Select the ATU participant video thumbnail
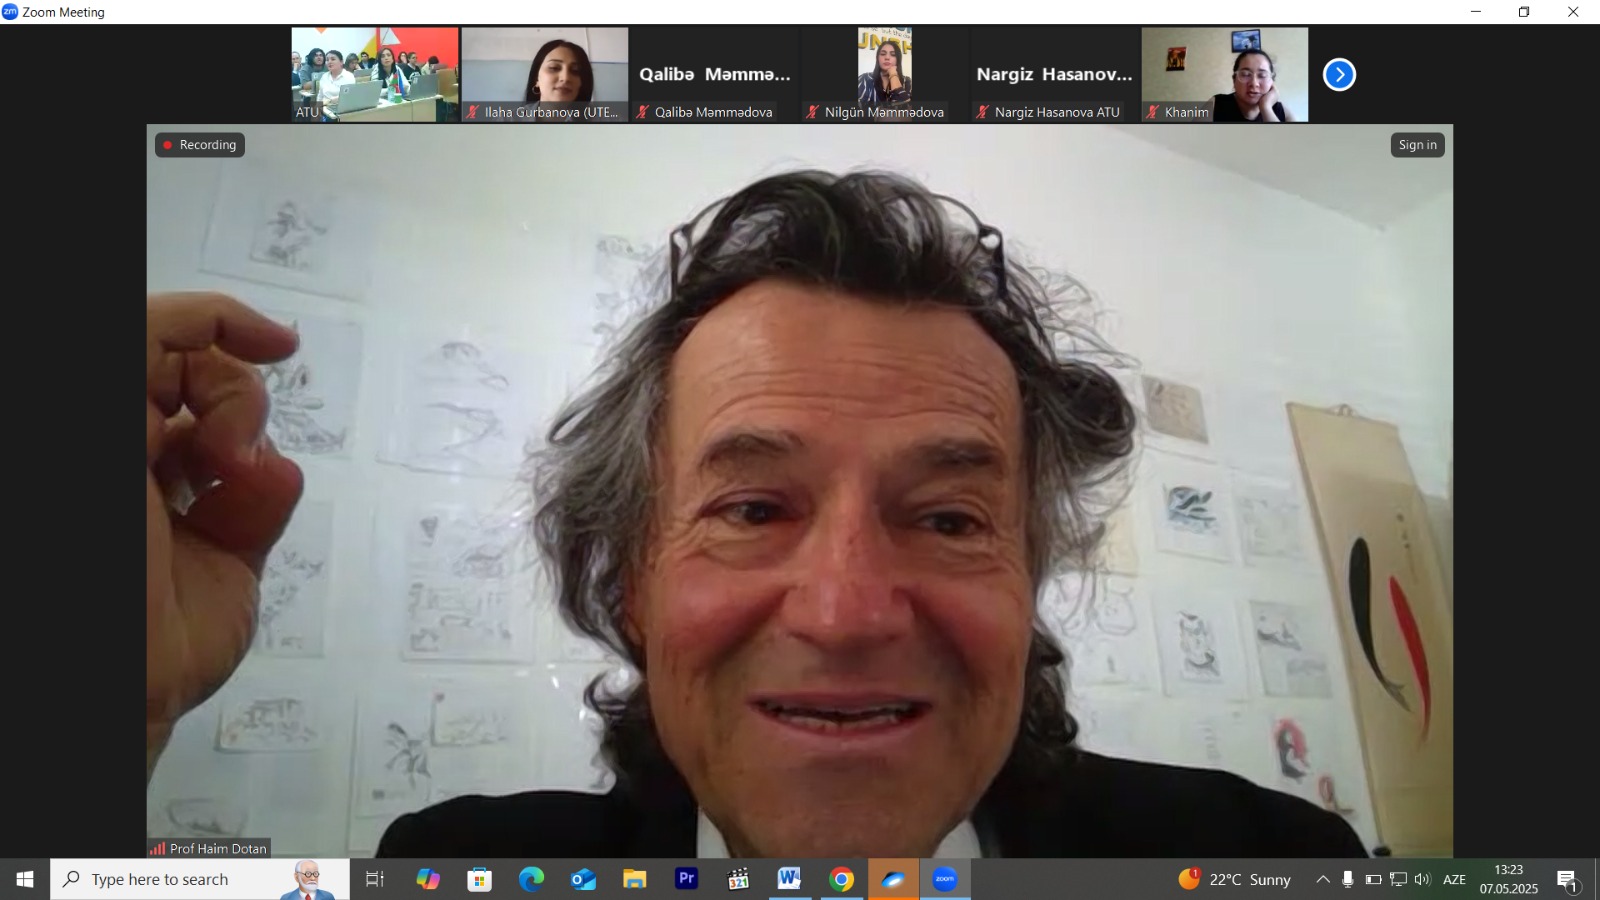 tap(375, 75)
